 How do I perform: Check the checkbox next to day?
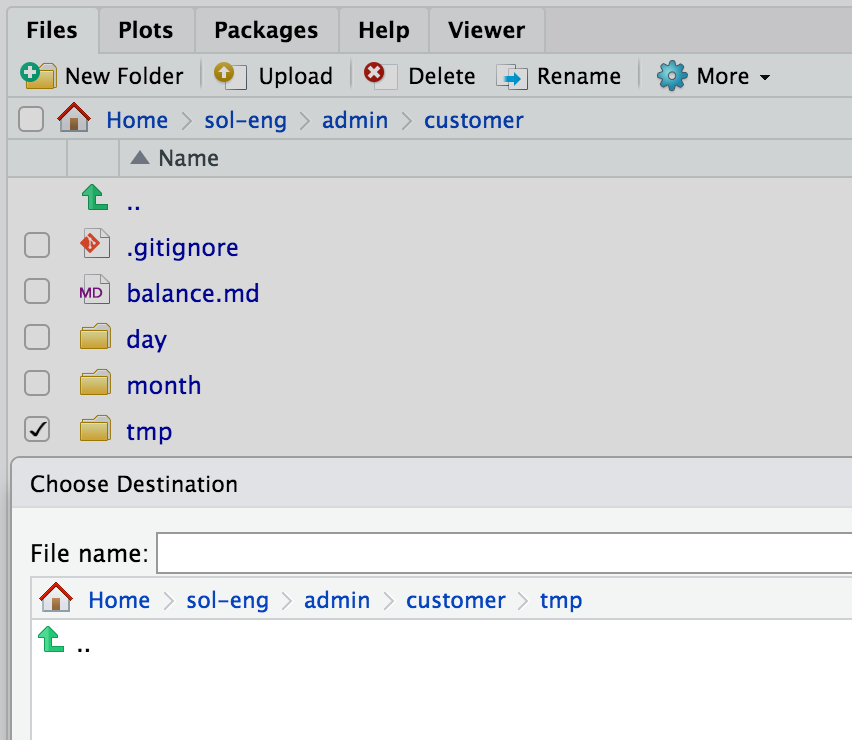(37, 337)
